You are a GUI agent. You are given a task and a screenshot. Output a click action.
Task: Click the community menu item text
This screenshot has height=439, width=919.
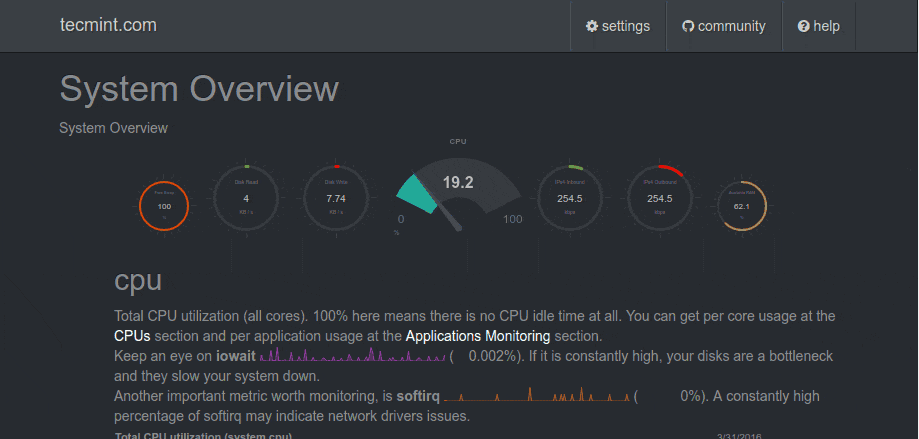point(732,26)
